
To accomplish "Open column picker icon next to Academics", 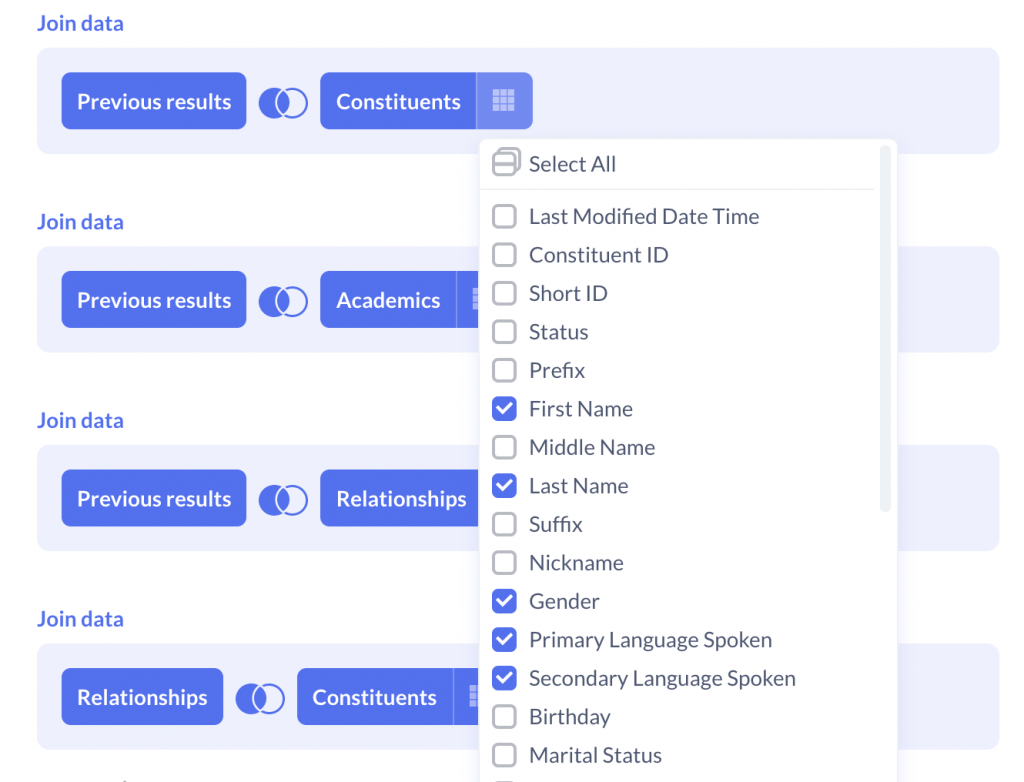I will [x=468, y=299].
